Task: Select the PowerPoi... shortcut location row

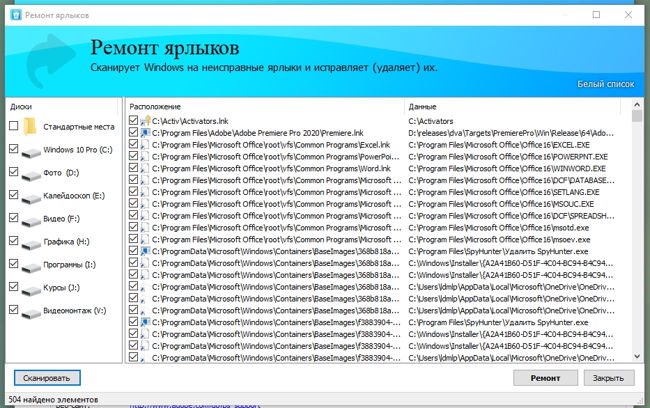Action: (276, 157)
